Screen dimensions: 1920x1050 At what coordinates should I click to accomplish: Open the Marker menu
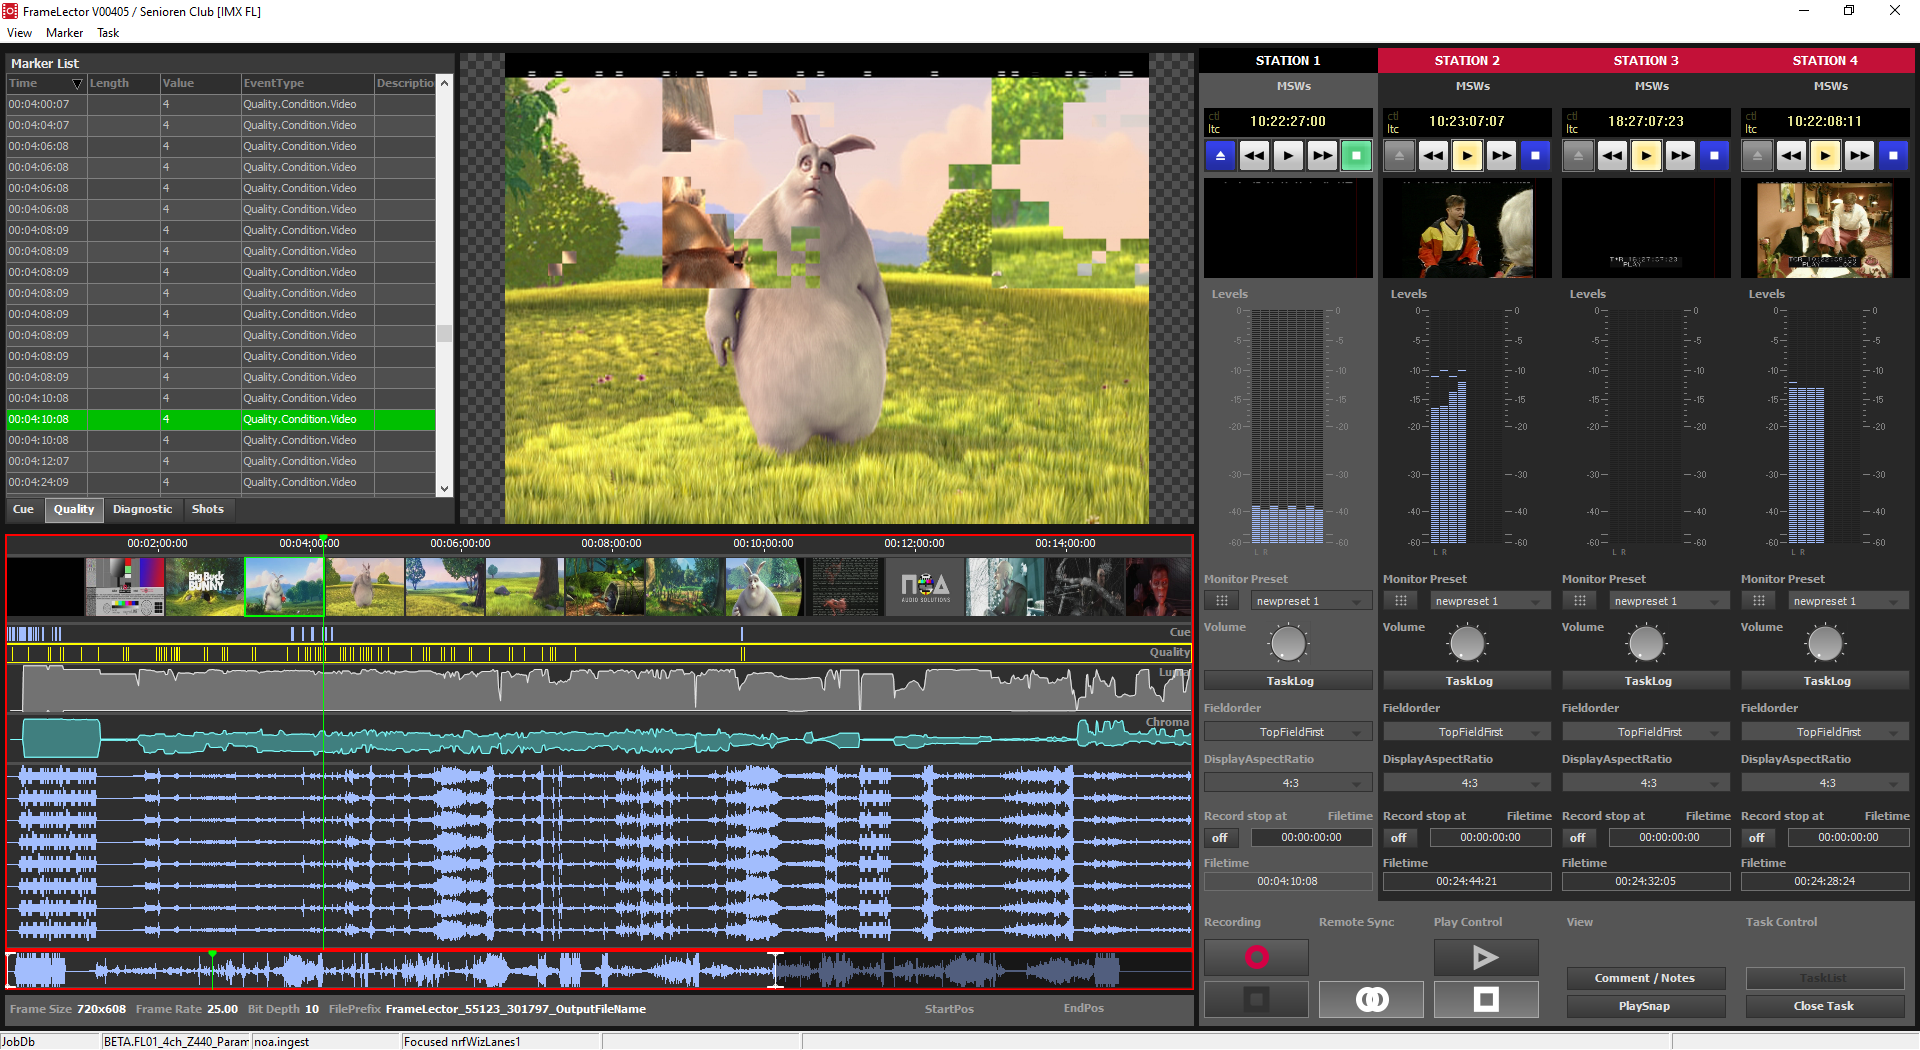(x=64, y=33)
